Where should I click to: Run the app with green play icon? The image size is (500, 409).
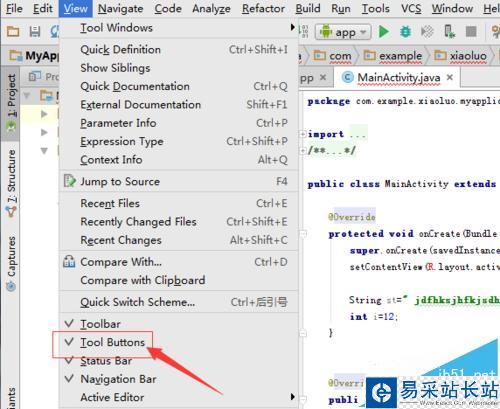point(384,32)
